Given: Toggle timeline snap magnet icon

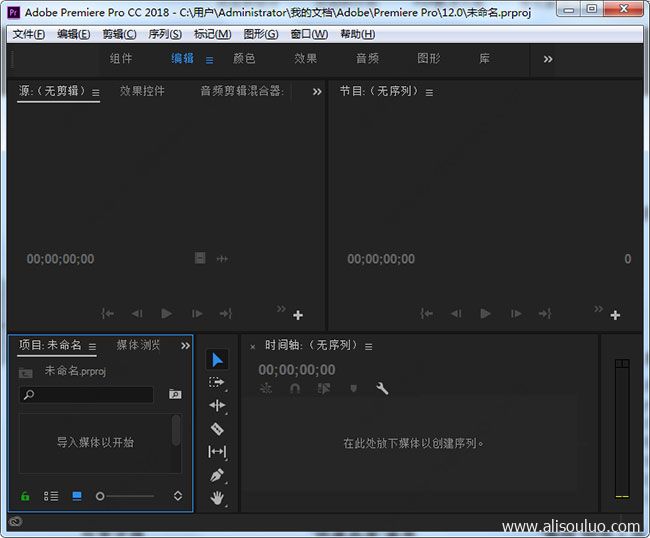Looking at the screenshot, I should coord(295,389).
